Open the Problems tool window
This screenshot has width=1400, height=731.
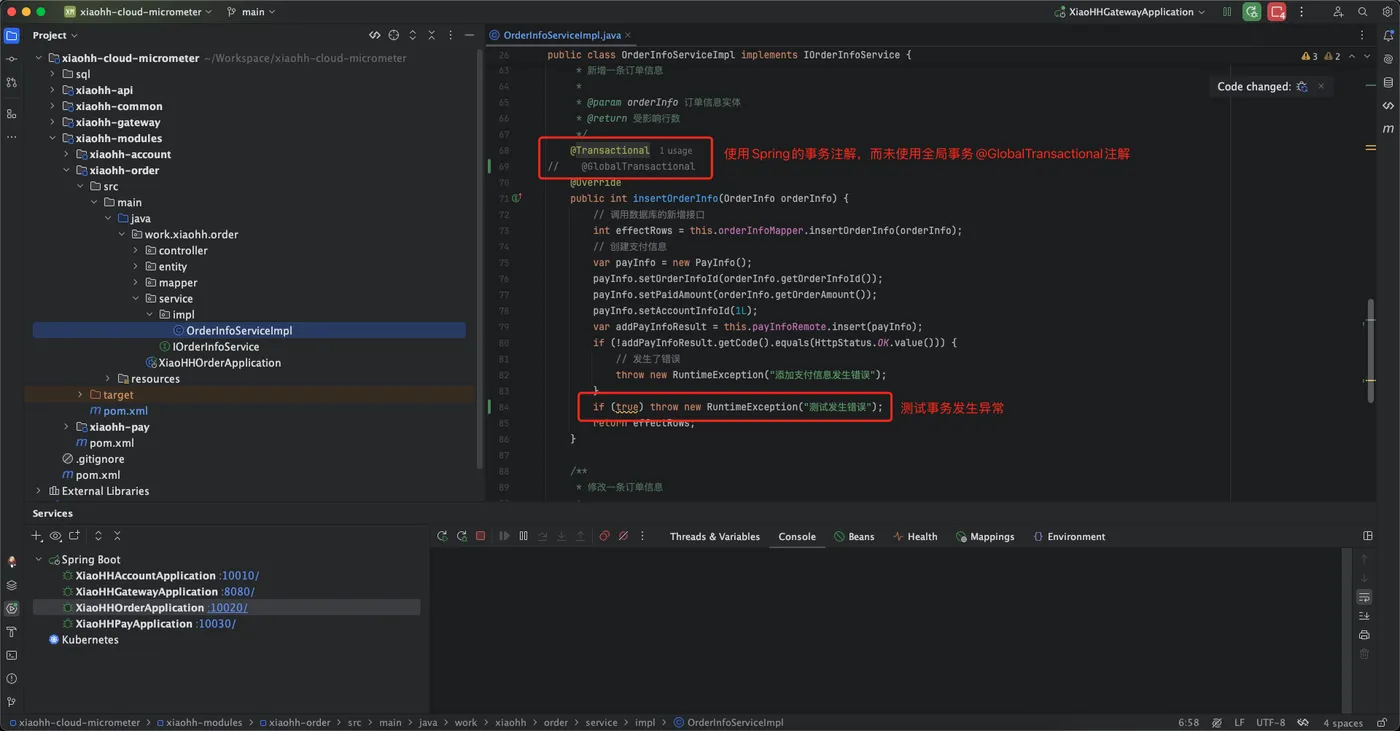(x=12, y=679)
